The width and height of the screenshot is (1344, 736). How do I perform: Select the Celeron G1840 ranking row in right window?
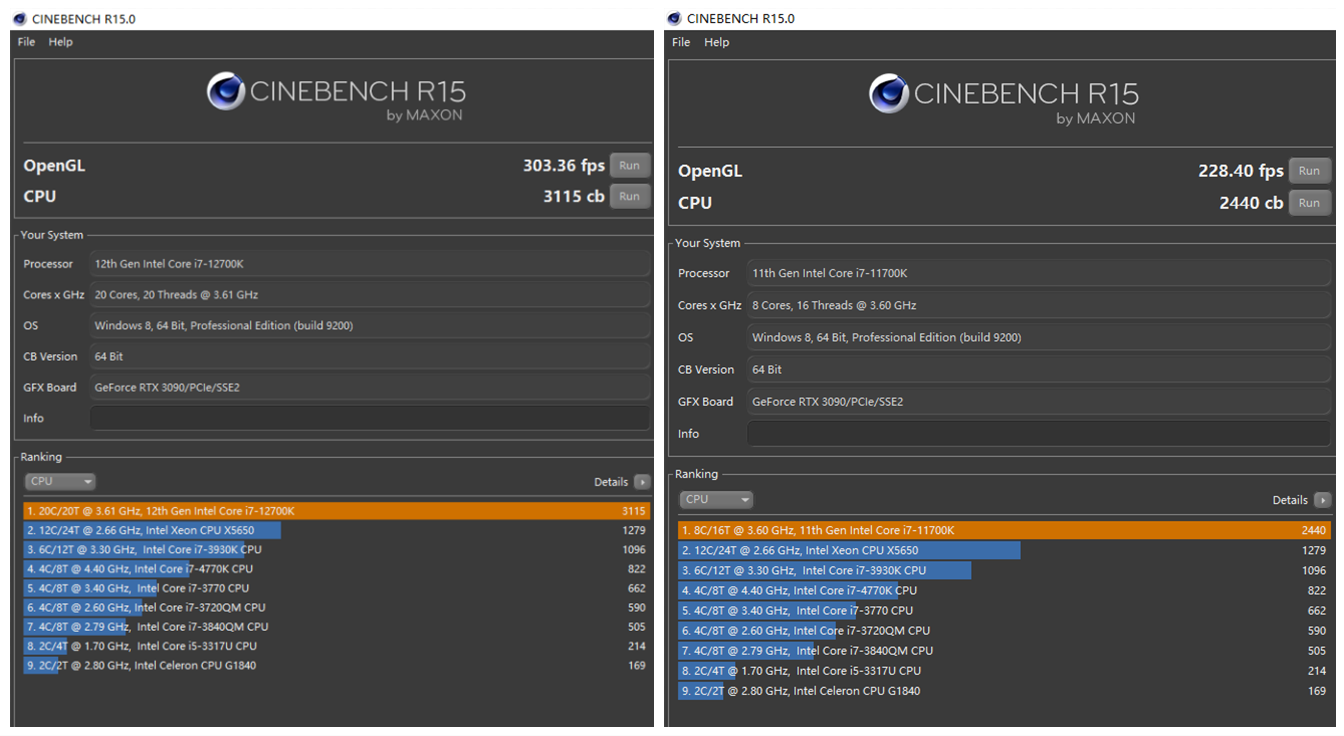coord(1003,691)
